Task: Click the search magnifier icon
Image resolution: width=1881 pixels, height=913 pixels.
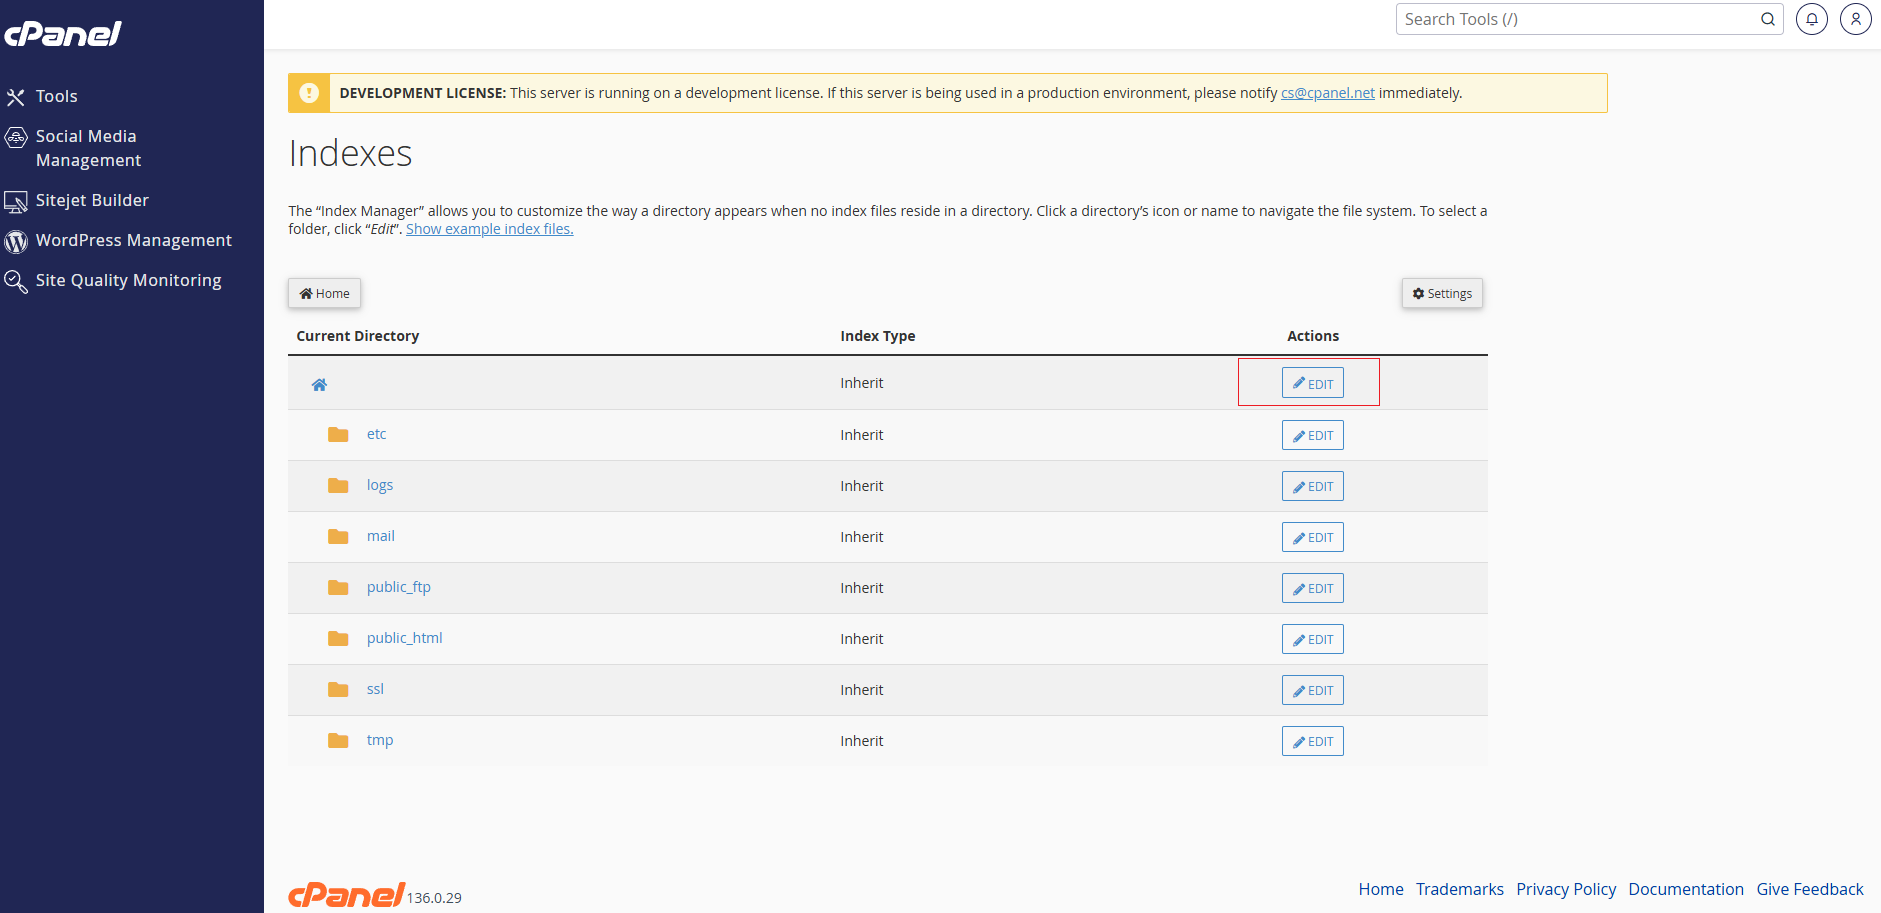Action: (1768, 19)
